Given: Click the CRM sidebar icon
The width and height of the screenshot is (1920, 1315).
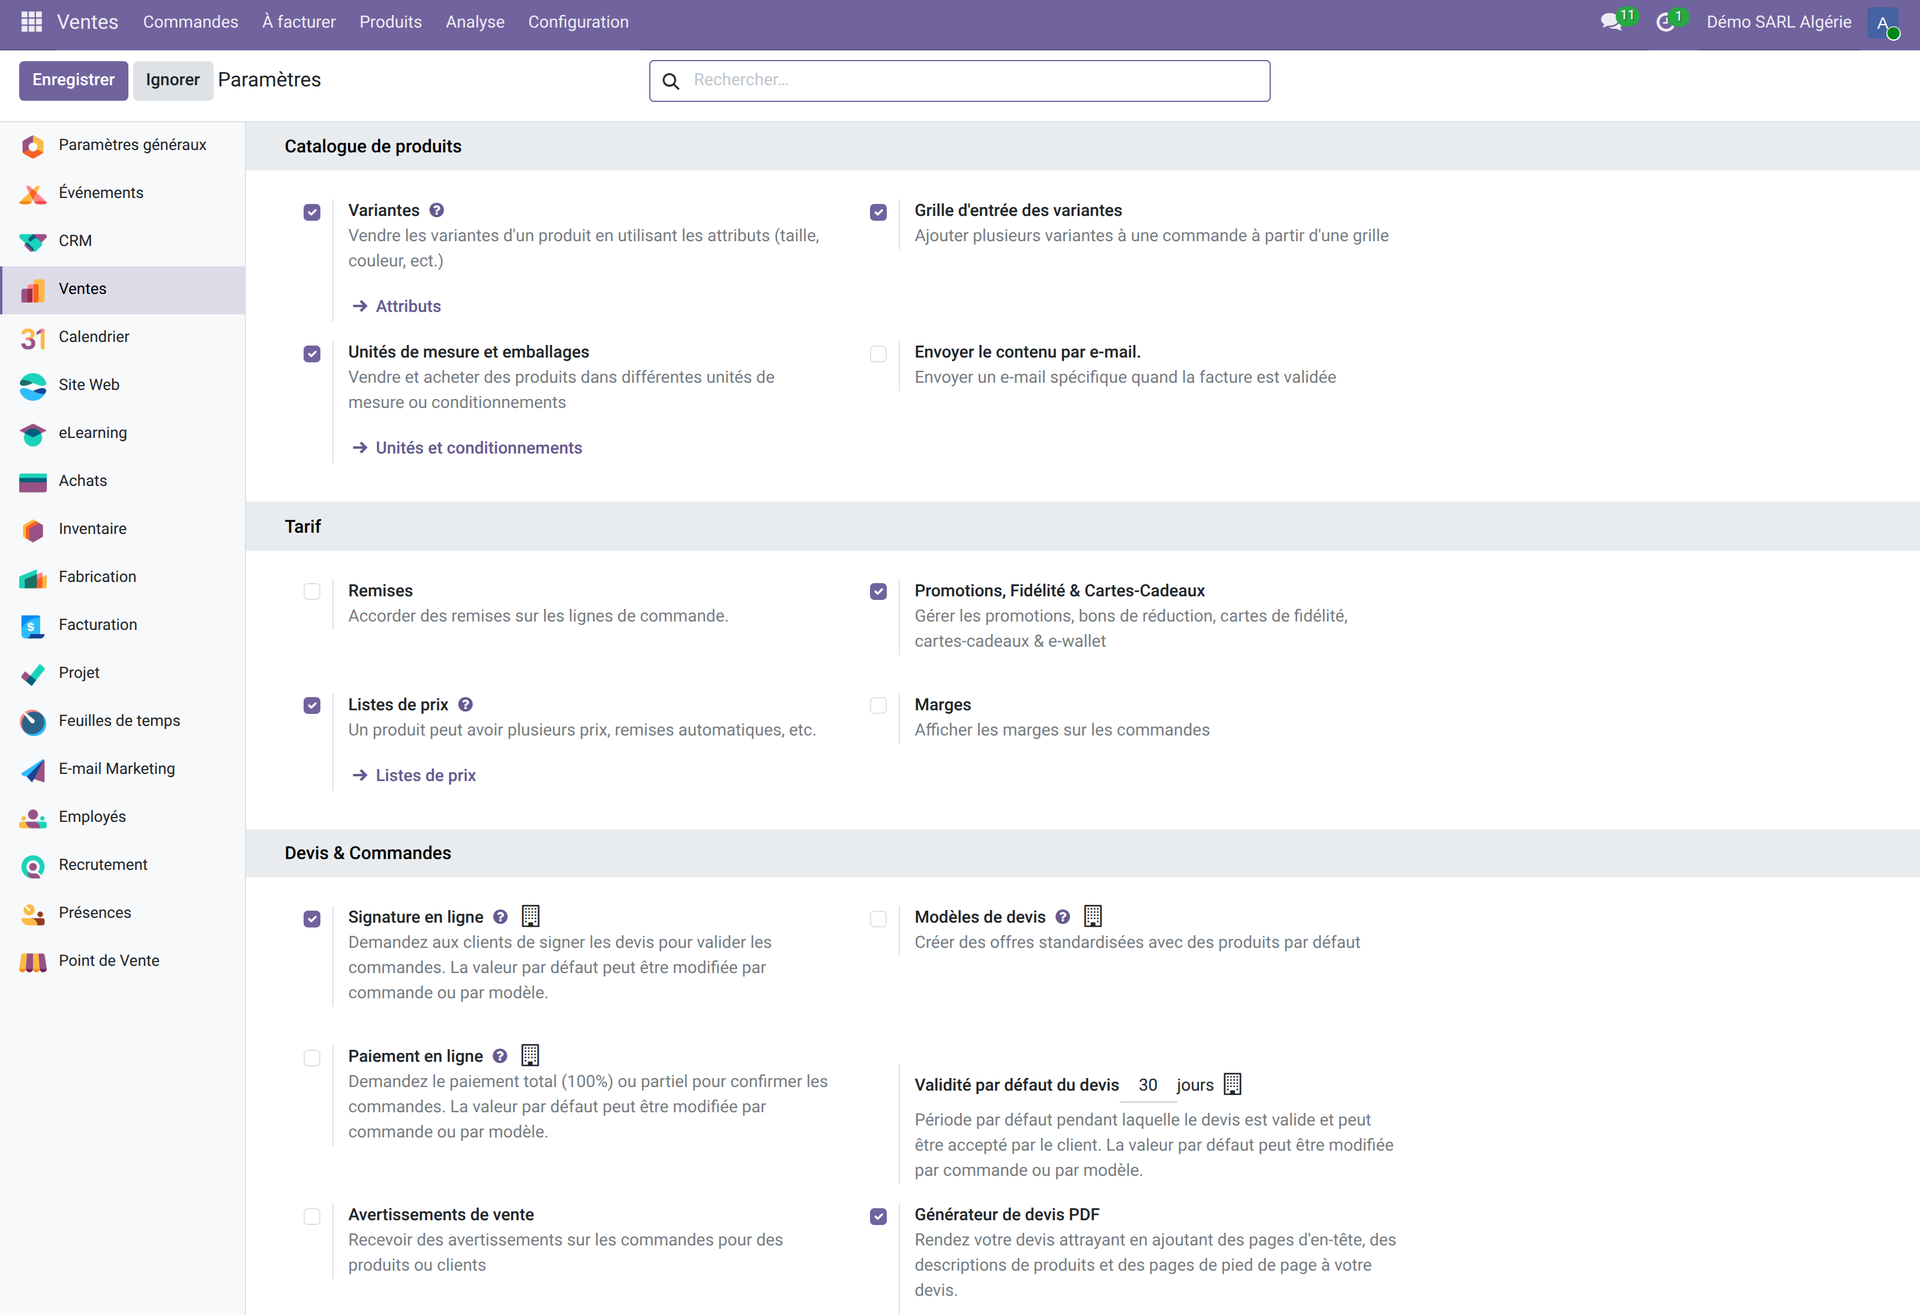Looking at the screenshot, I should coord(33,242).
